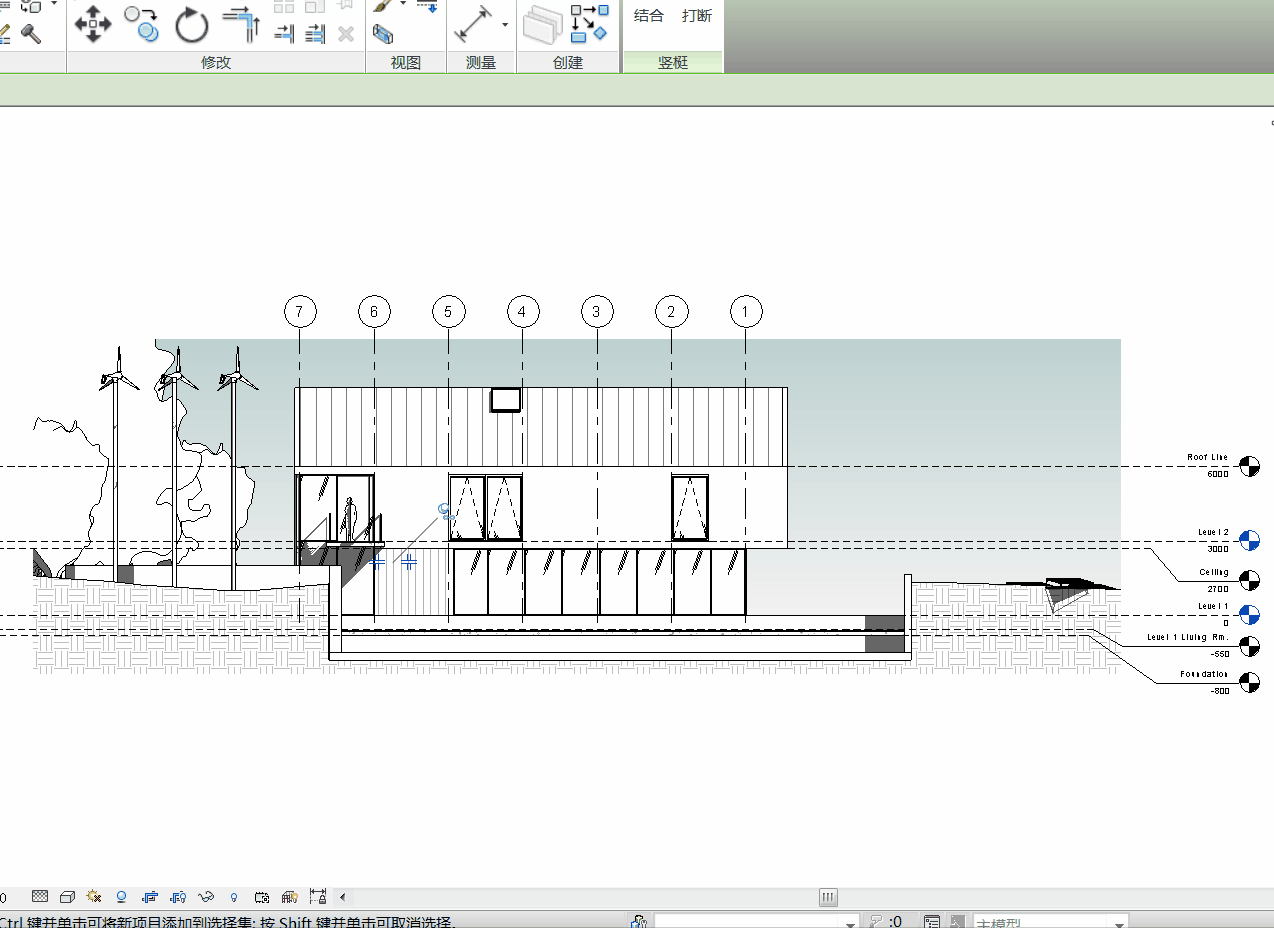Toggle Reveal Hidden Elements lightbulb

(233, 897)
